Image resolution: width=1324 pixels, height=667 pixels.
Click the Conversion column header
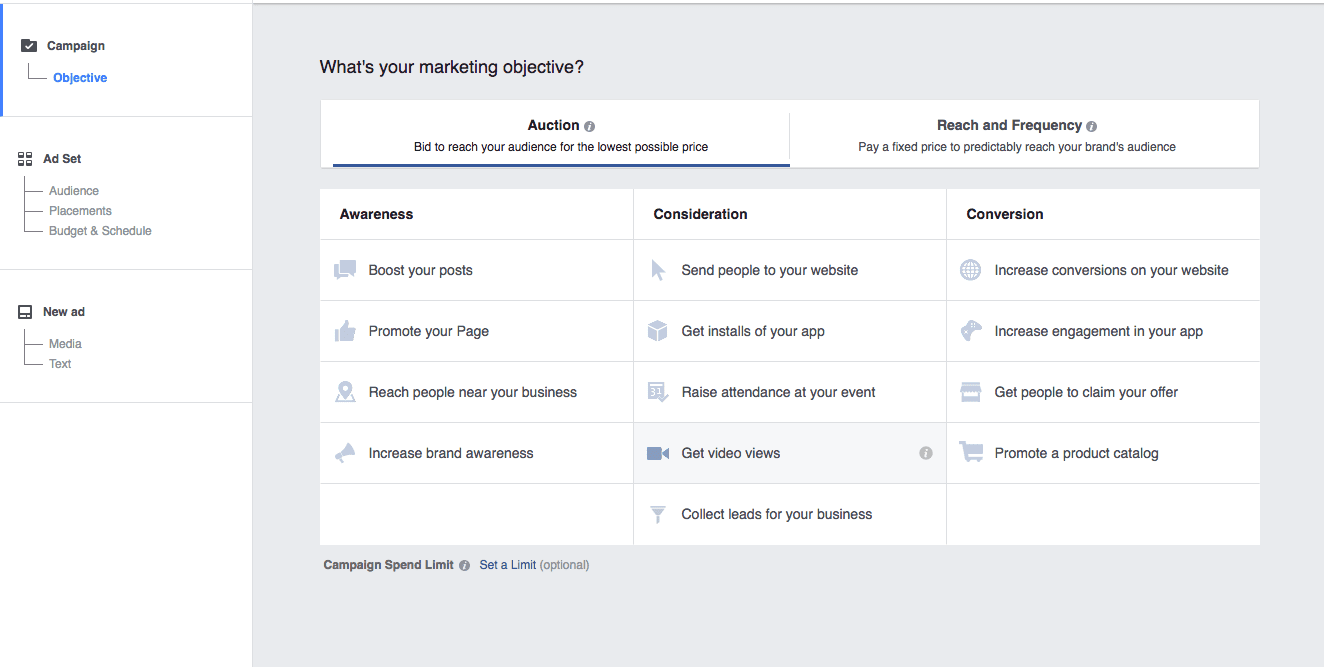click(1005, 214)
